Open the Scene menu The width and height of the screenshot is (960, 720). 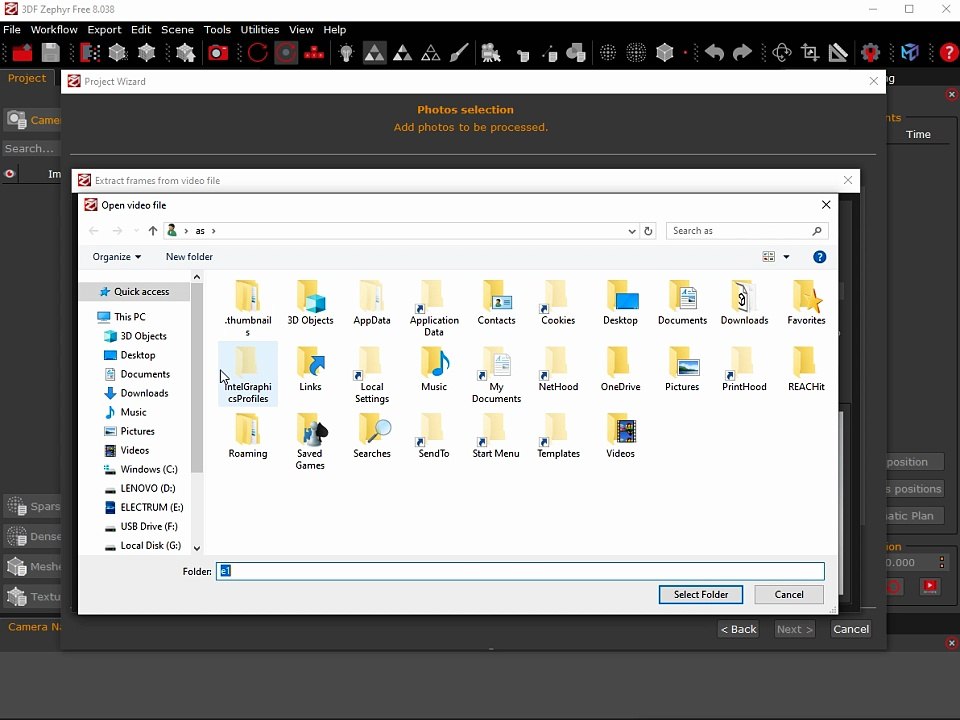177,29
